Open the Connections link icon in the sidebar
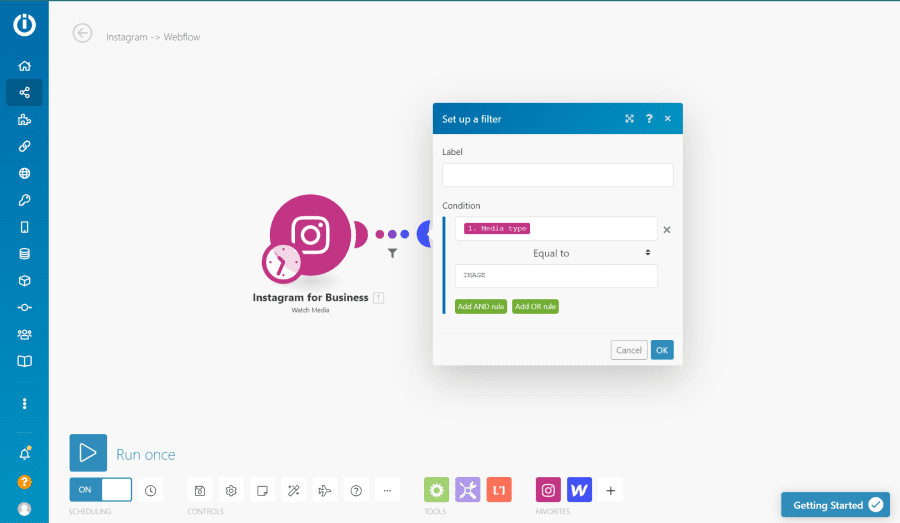This screenshot has width=900, height=523. (x=24, y=146)
